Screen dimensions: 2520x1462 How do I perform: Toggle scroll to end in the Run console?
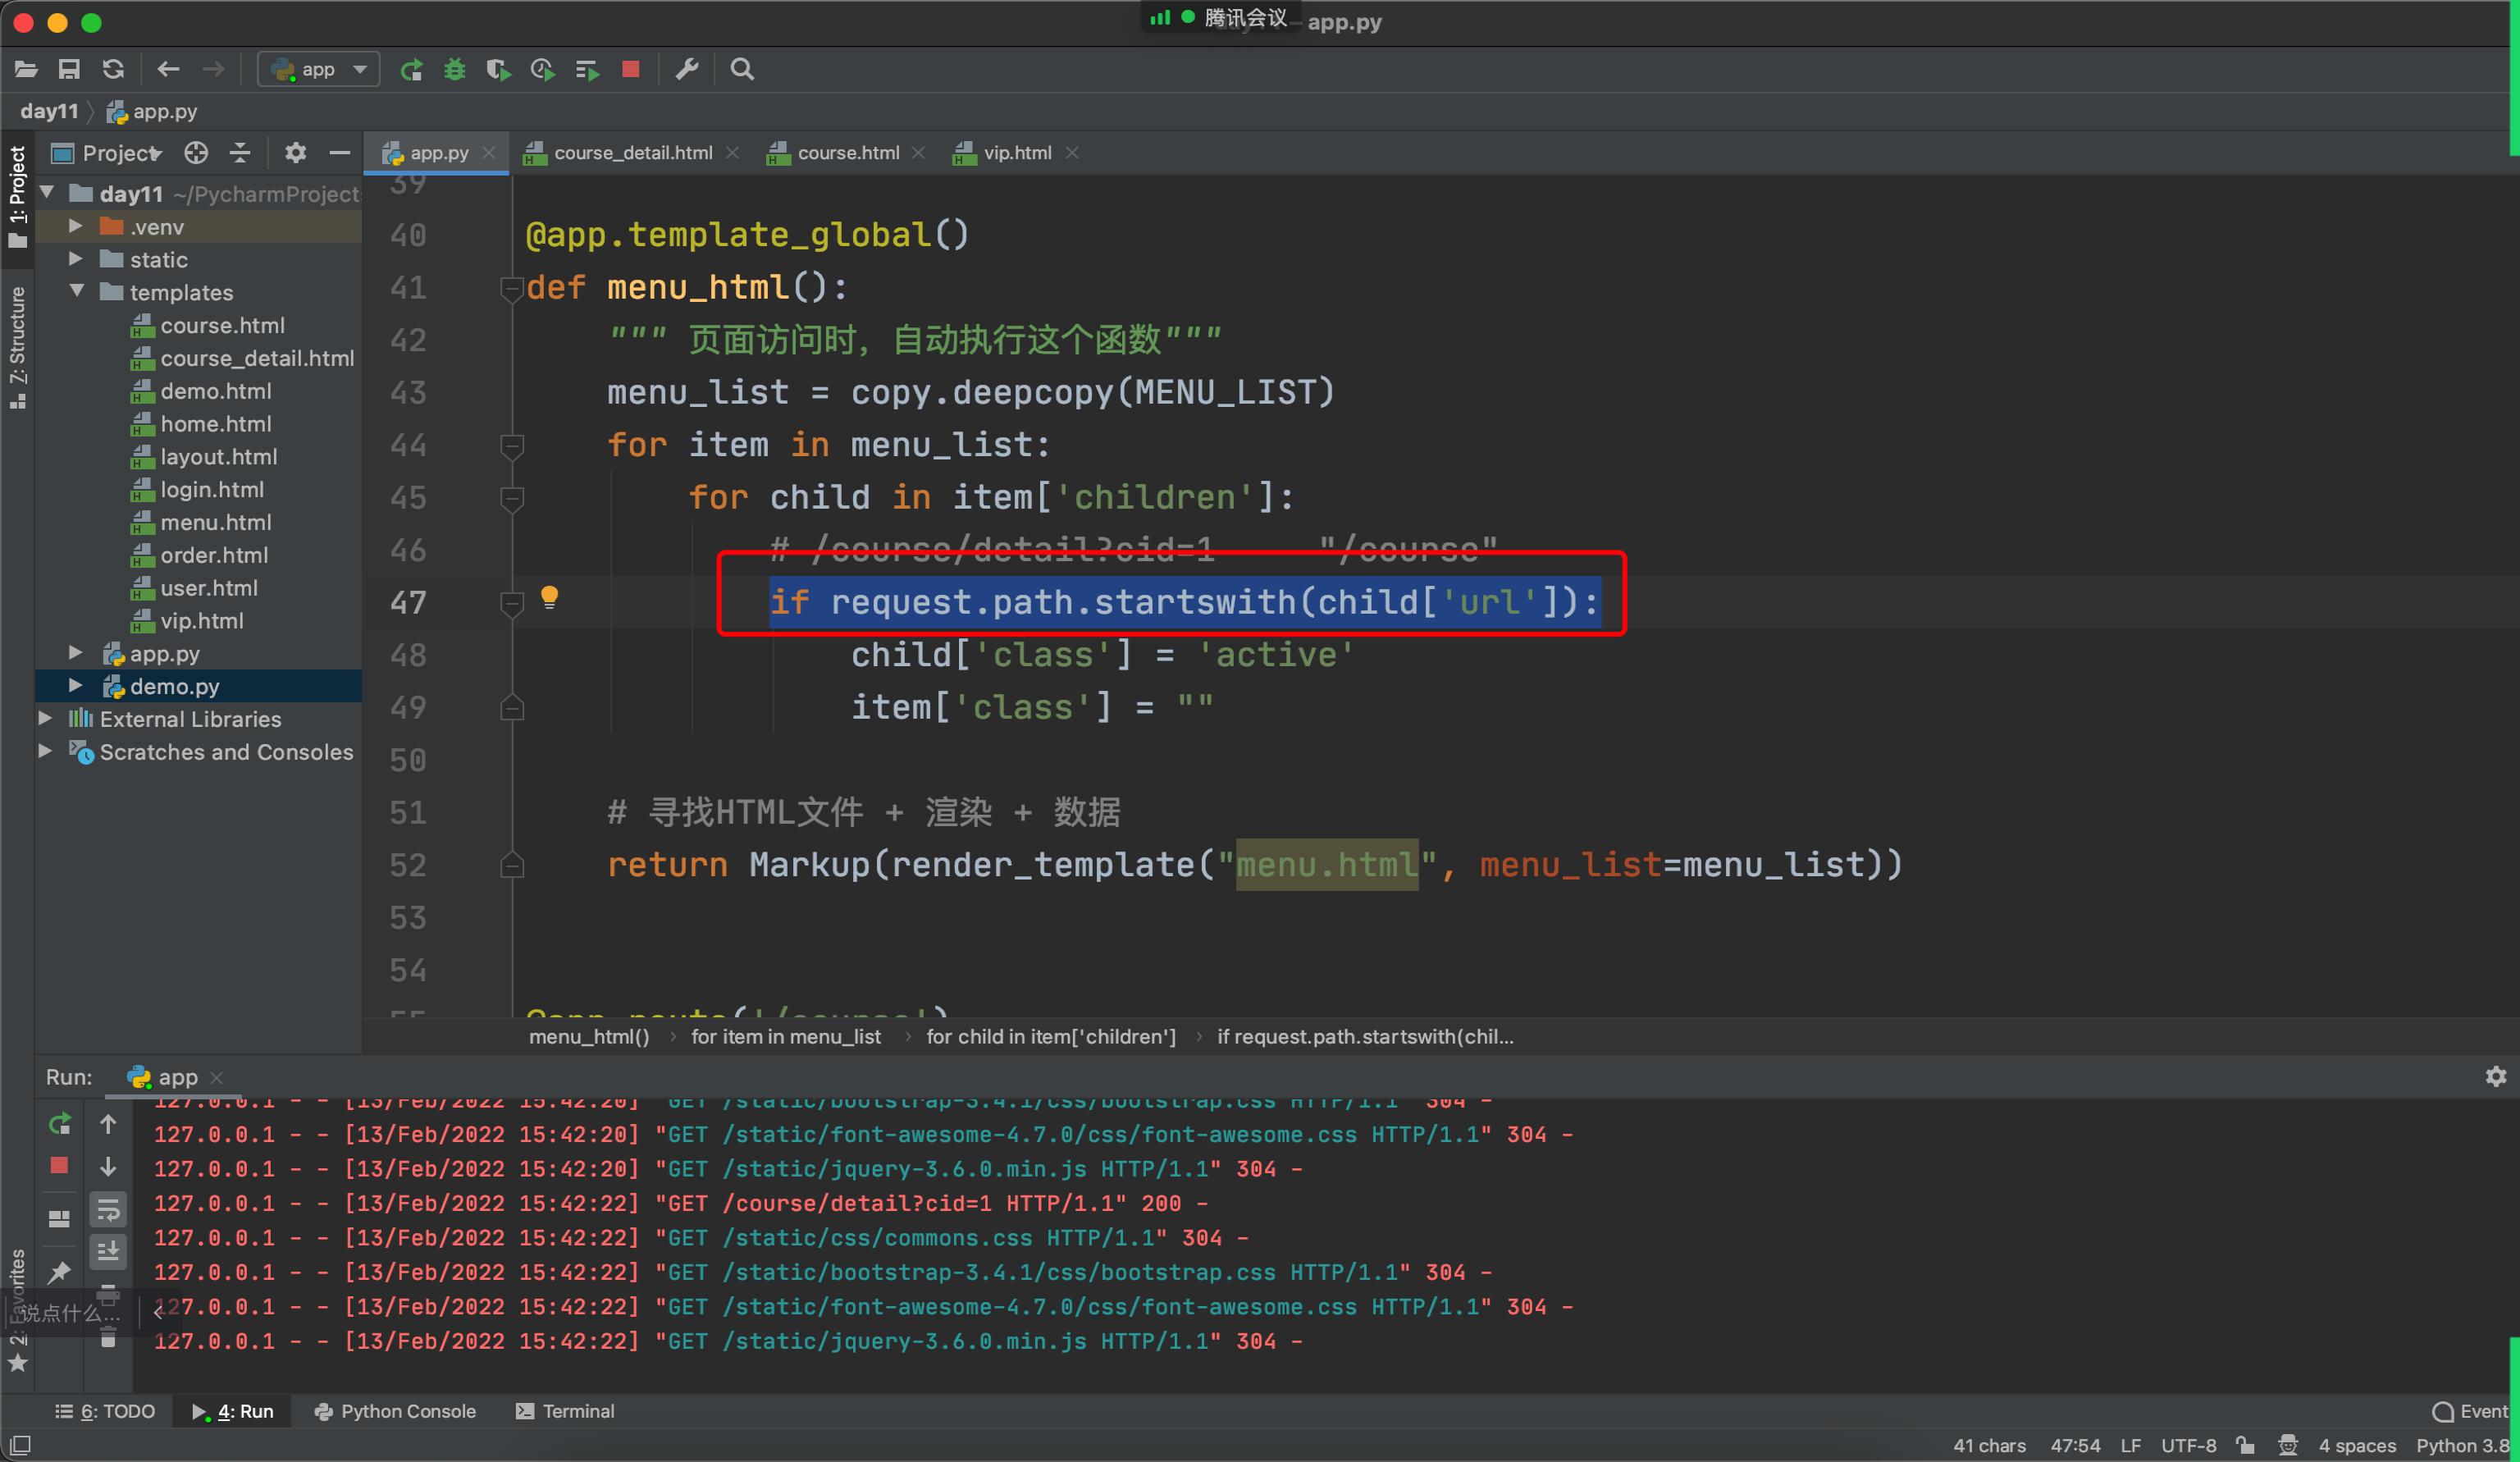pyautogui.click(x=108, y=1251)
